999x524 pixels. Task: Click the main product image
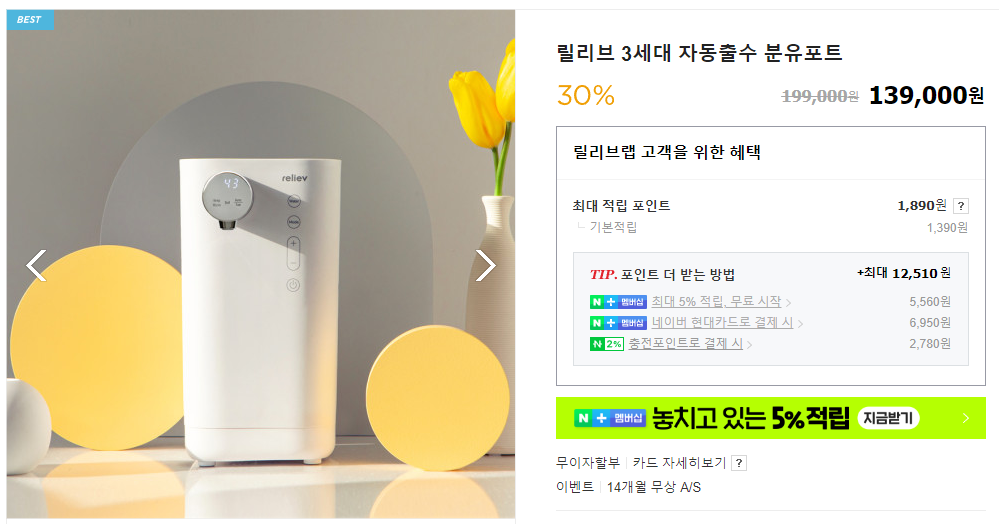(x=261, y=264)
